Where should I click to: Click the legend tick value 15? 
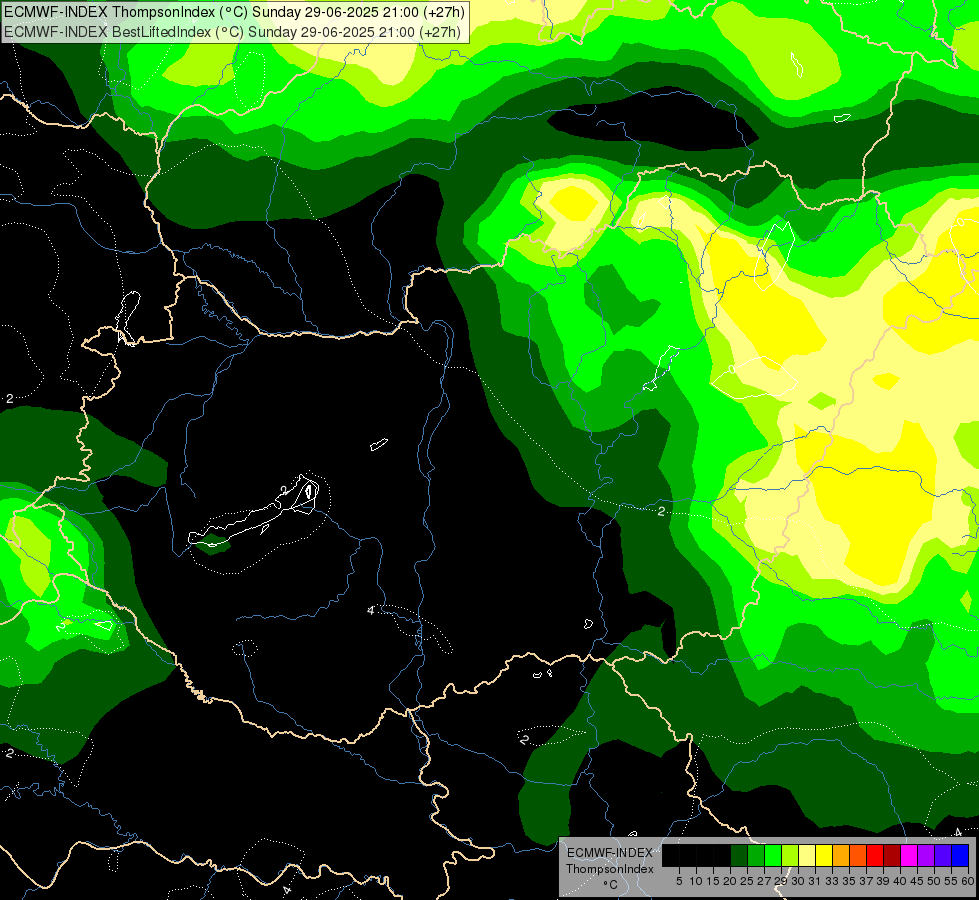point(713,881)
